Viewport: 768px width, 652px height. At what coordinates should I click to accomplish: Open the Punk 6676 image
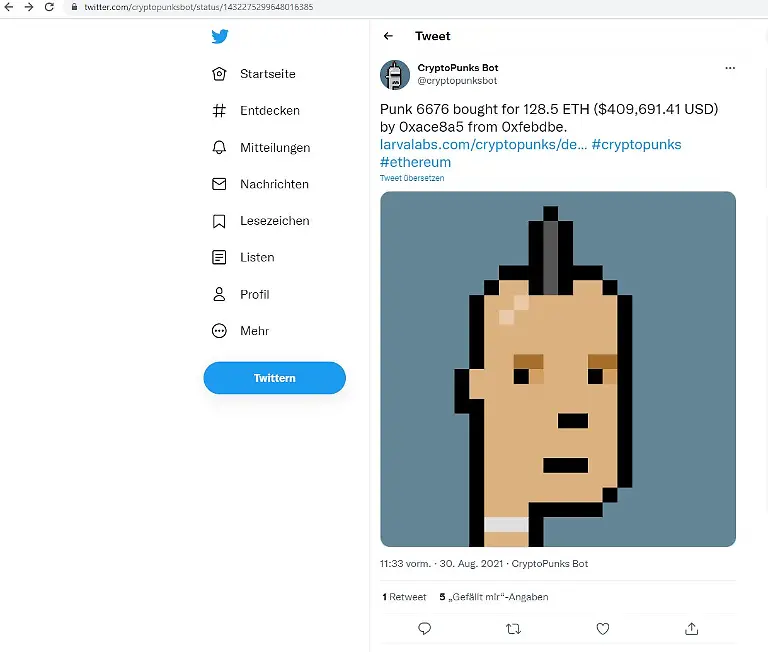[x=557, y=369]
